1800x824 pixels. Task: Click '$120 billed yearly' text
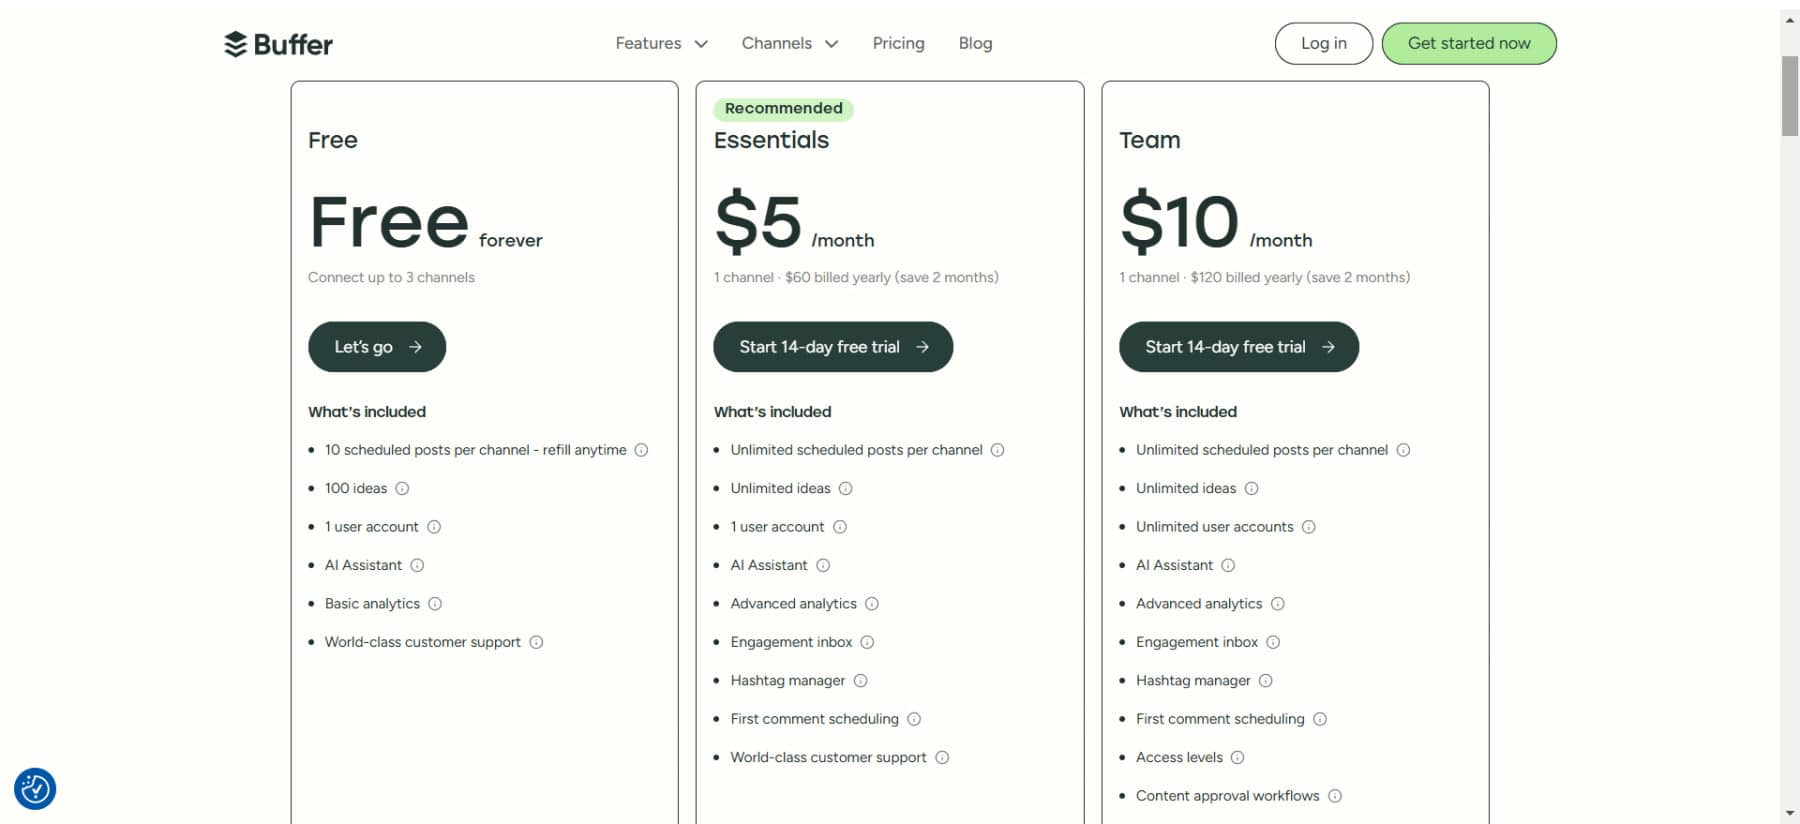pyautogui.click(x=1246, y=278)
